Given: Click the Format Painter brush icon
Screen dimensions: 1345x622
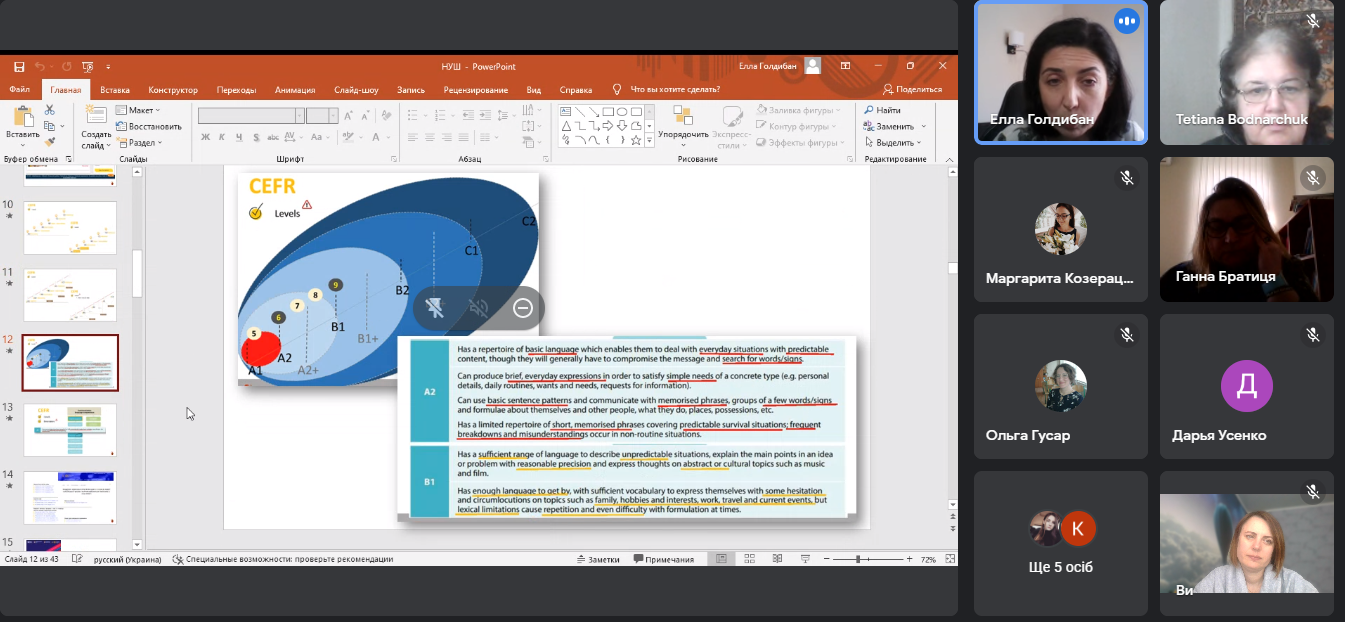Looking at the screenshot, I should click(x=50, y=142).
